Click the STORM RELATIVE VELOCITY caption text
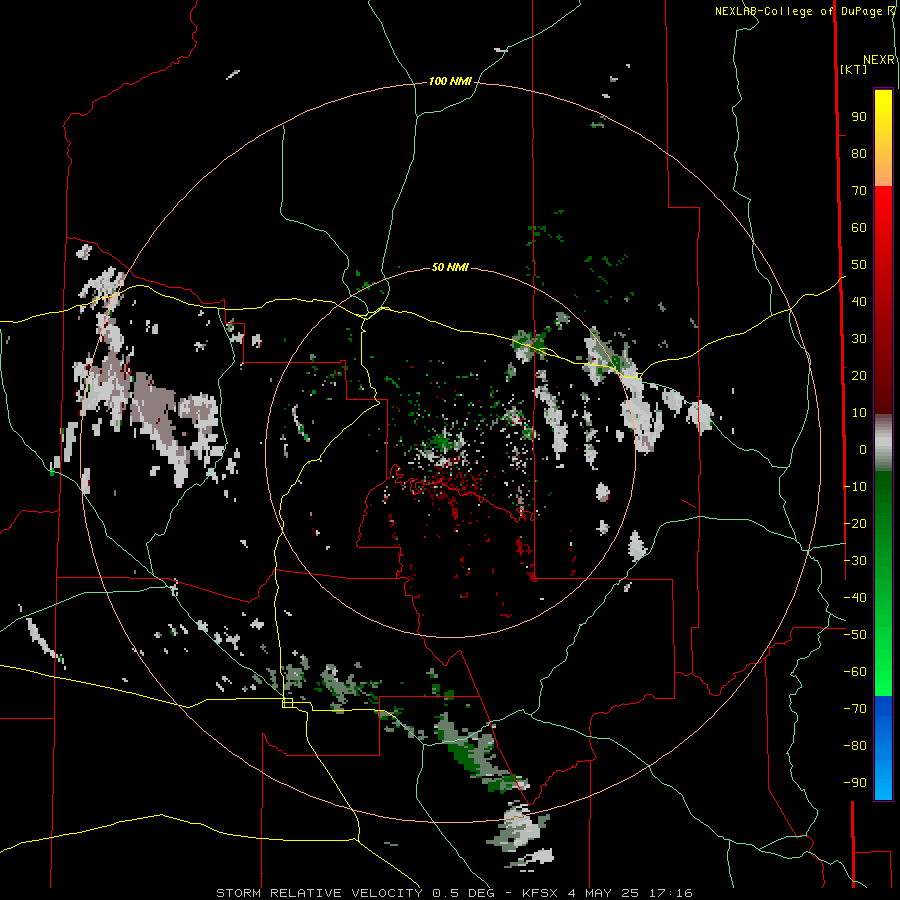 point(319,893)
